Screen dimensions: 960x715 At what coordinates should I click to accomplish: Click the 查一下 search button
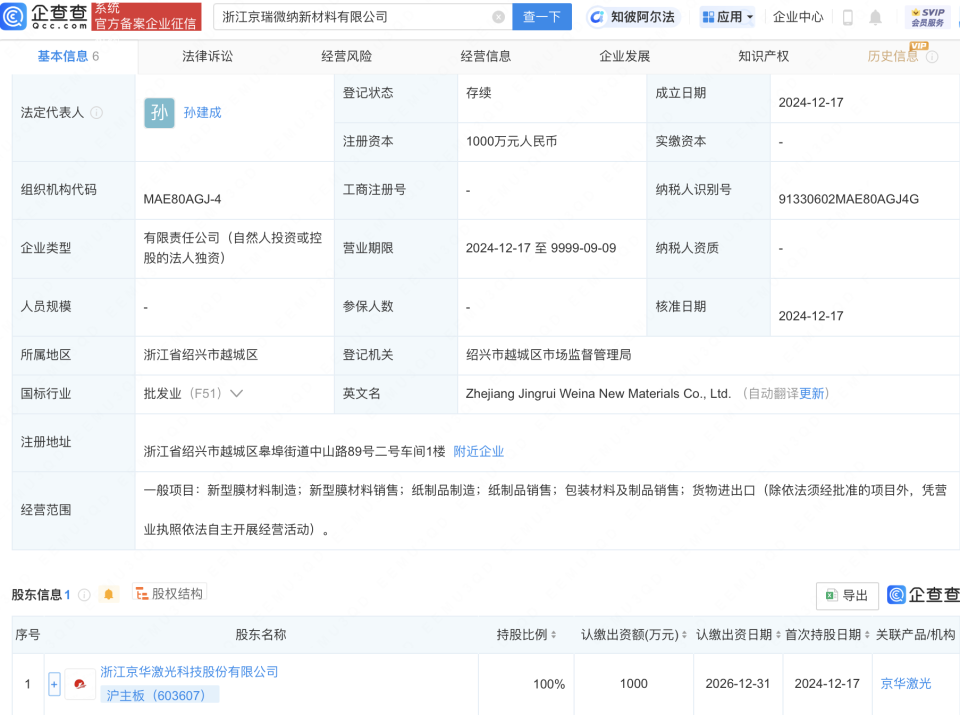click(541, 17)
